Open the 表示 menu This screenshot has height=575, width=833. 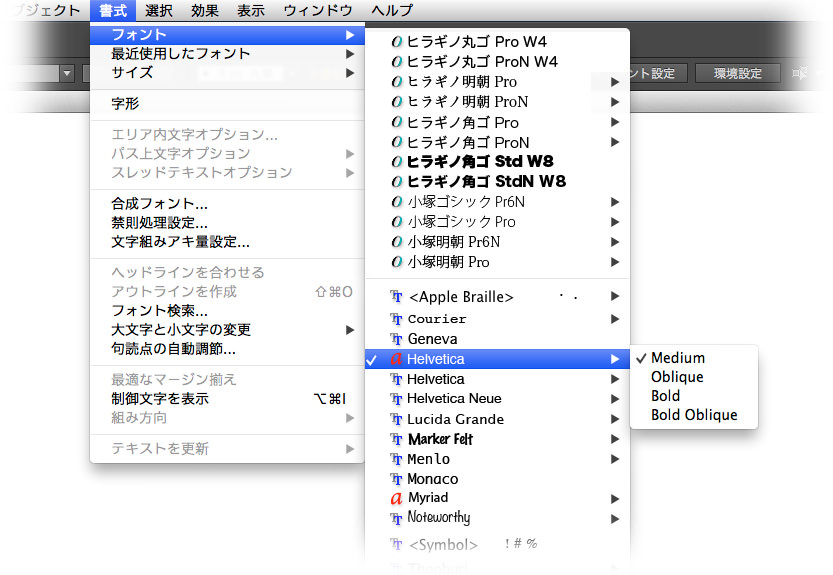(251, 10)
